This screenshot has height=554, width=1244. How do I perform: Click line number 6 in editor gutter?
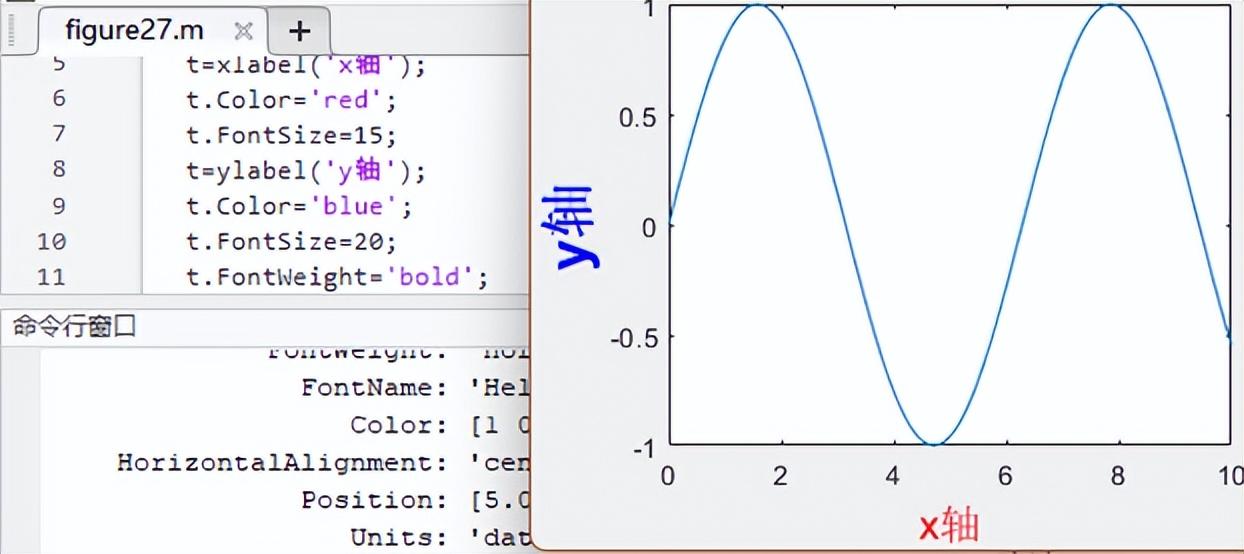pyautogui.click(x=58, y=98)
